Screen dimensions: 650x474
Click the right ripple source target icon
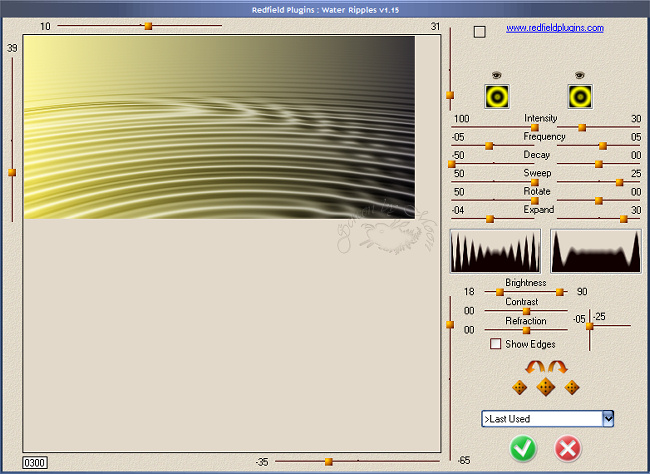(x=580, y=95)
